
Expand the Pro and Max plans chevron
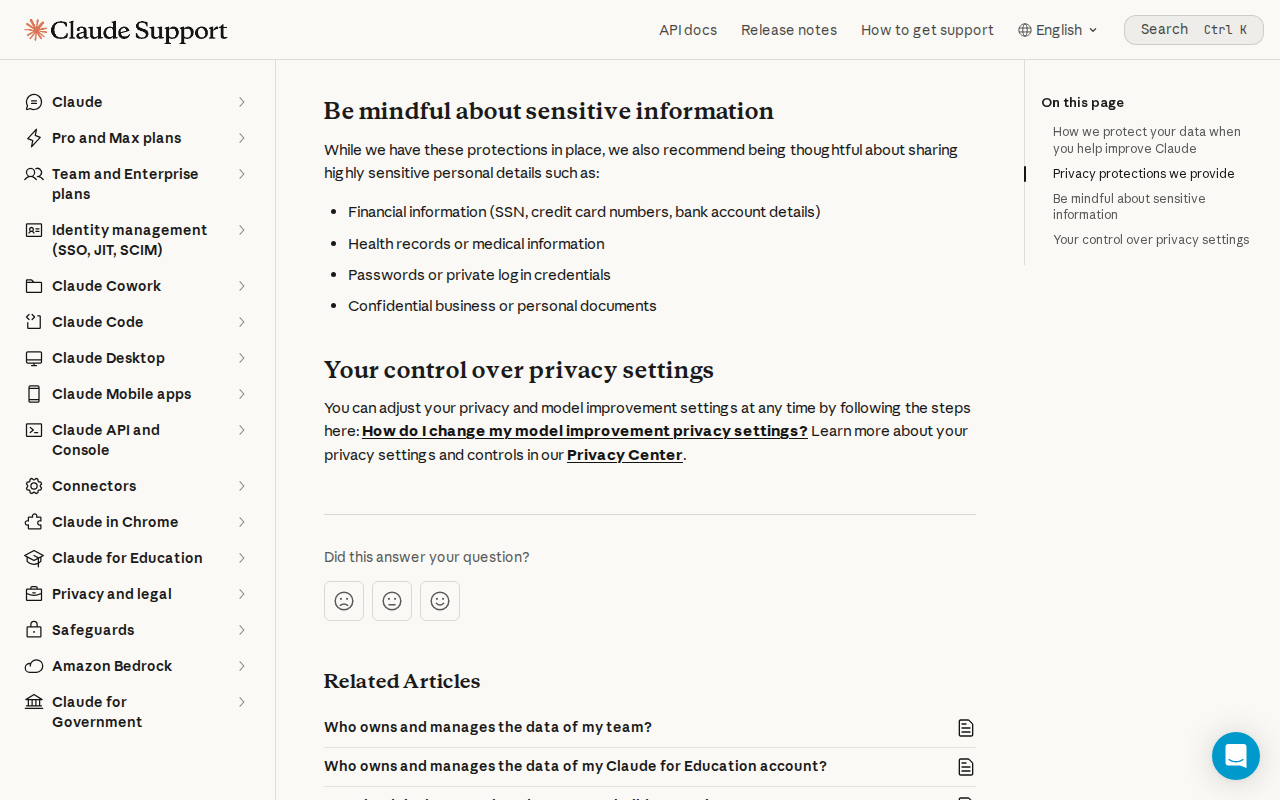point(241,138)
